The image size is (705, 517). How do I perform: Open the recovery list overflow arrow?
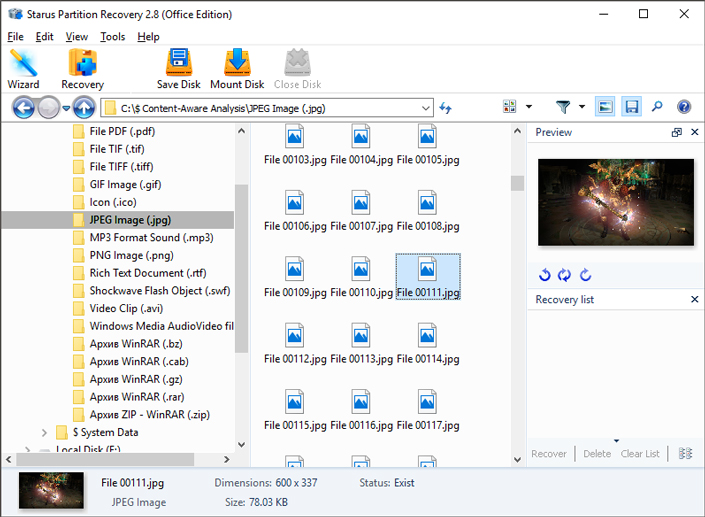[616, 441]
